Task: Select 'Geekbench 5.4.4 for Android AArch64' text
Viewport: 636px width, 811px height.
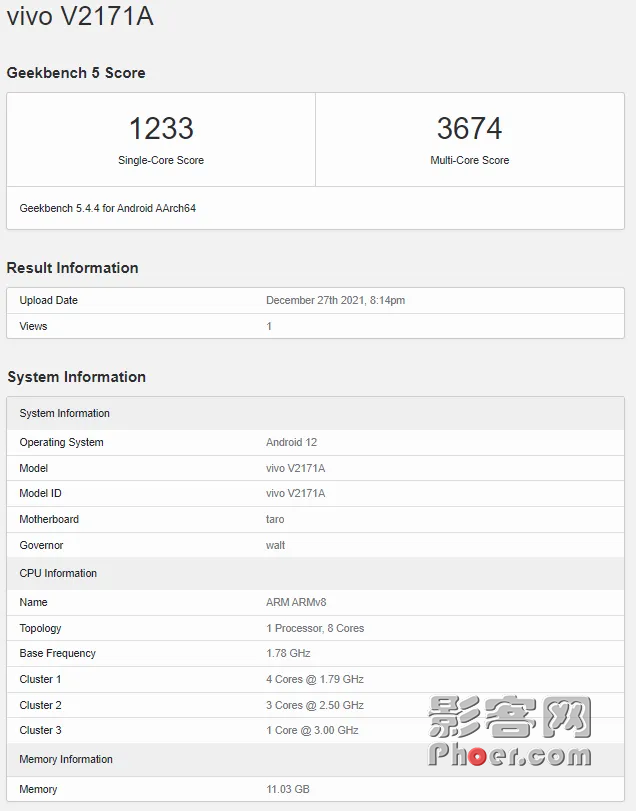Action: point(108,208)
